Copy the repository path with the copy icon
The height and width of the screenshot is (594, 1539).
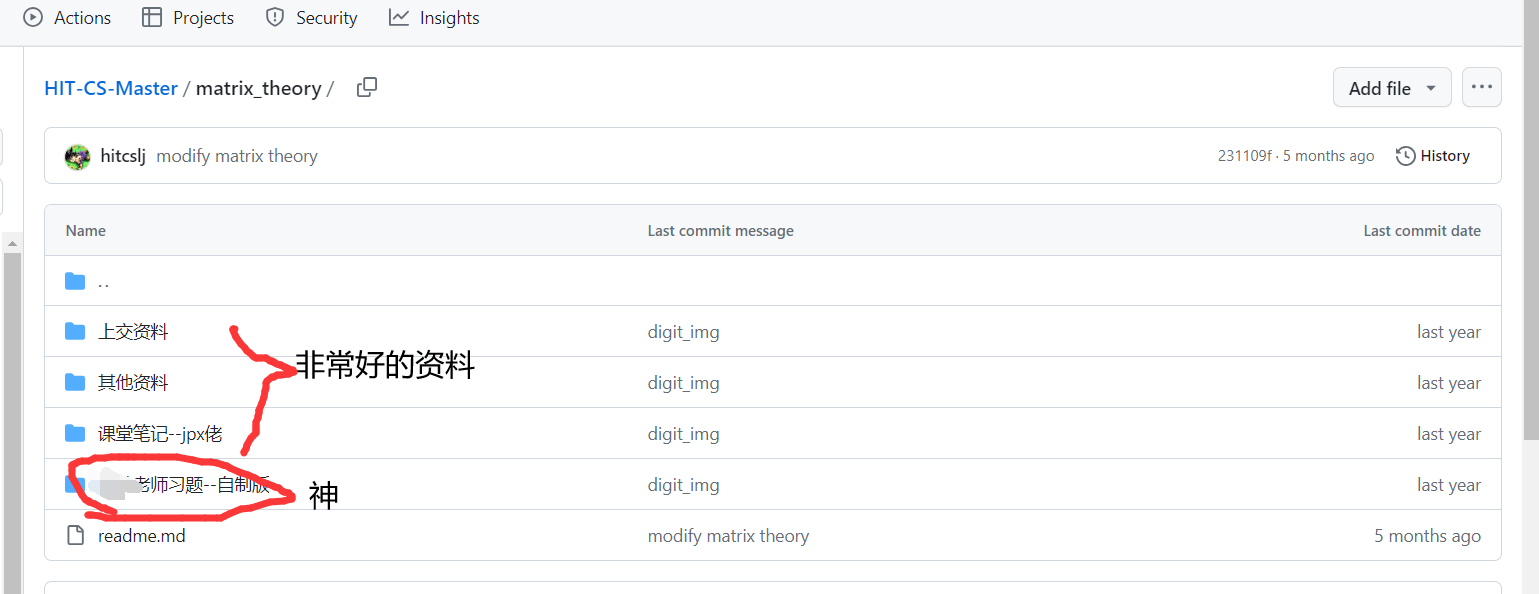(367, 87)
